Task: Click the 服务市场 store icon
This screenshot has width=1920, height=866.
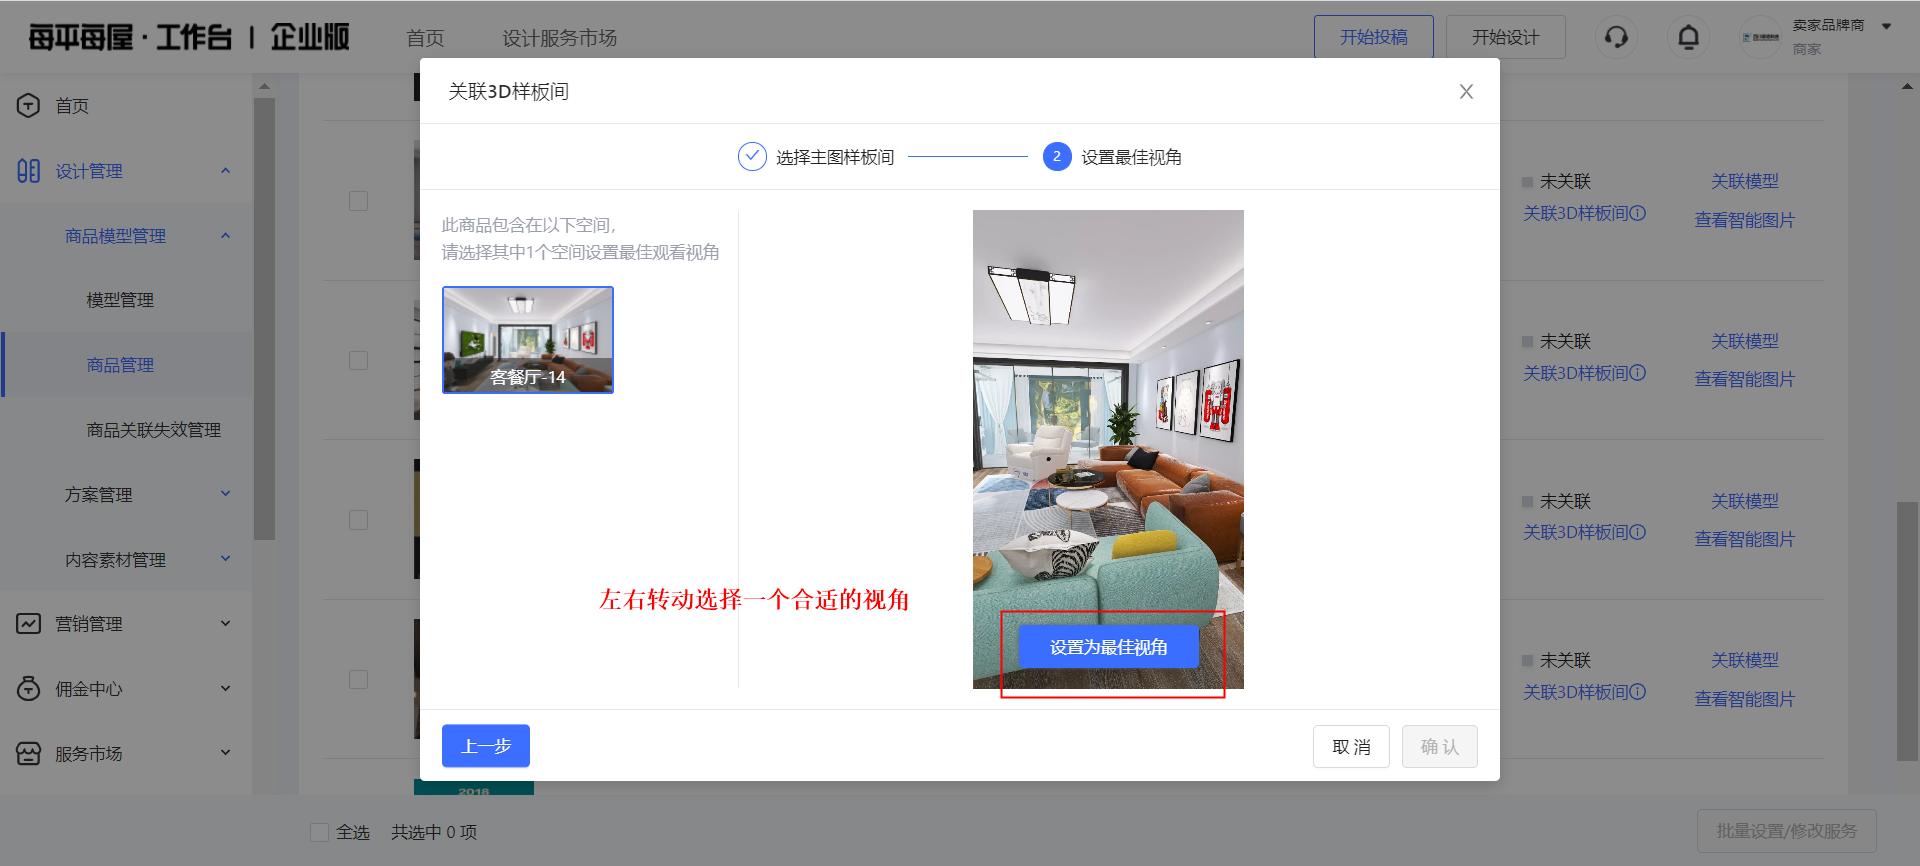Action: (x=28, y=754)
